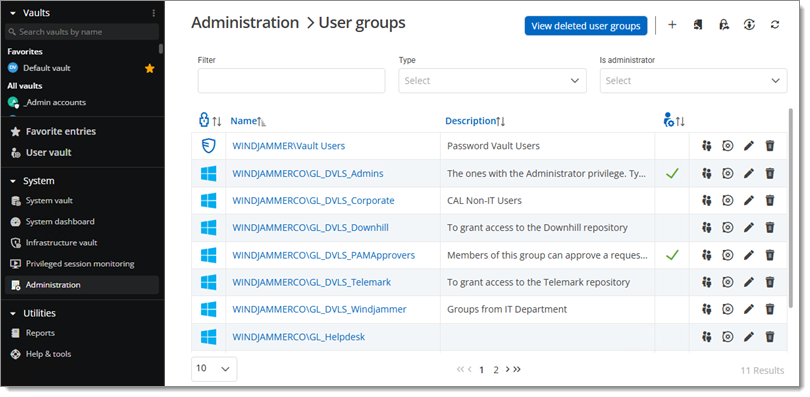
Task: Open the Is administrator dropdown
Action: pos(693,81)
